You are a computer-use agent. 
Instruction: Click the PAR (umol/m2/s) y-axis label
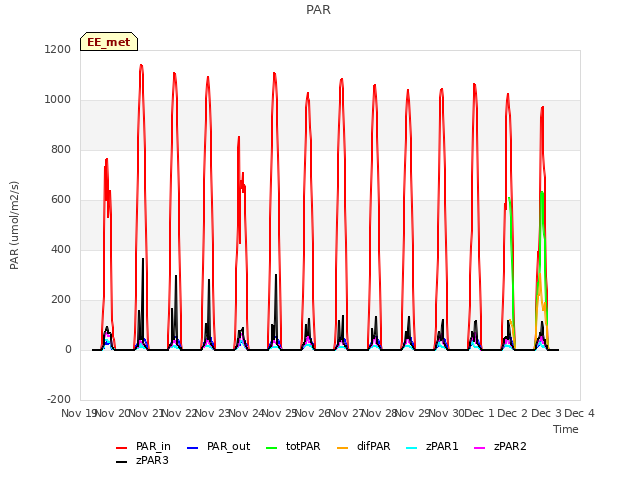click(x=14, y=225)
